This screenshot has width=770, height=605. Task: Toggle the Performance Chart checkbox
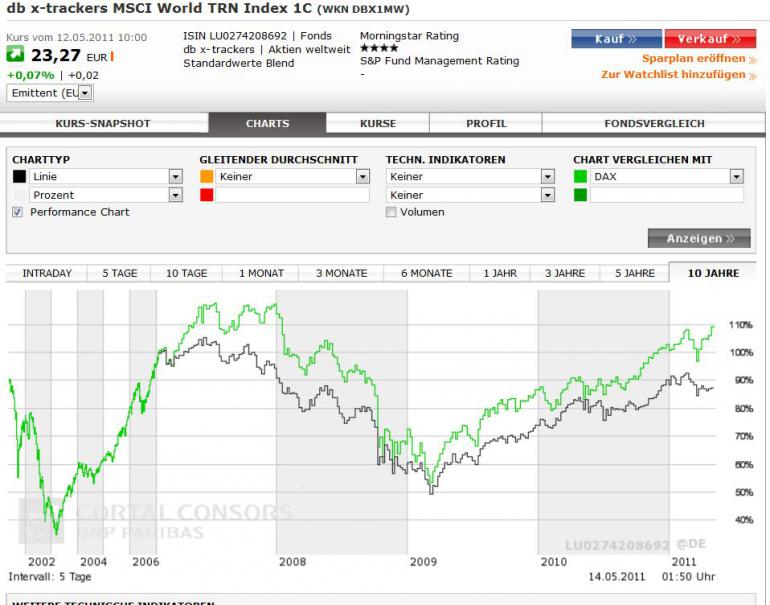click(18, 212)
